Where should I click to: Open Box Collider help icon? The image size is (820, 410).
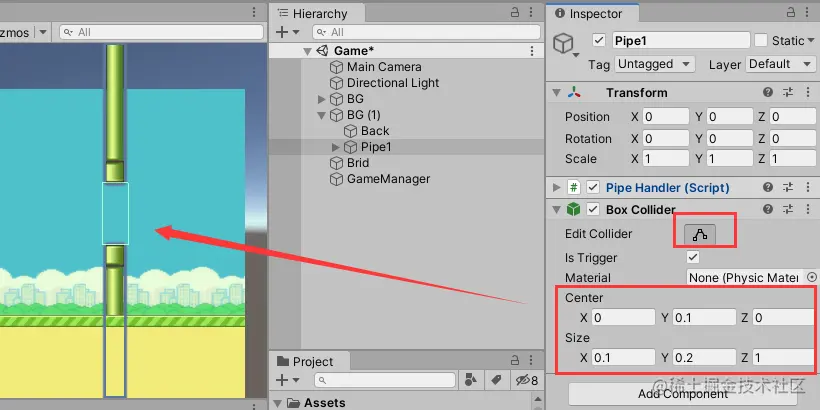click(x=768, y=209)
